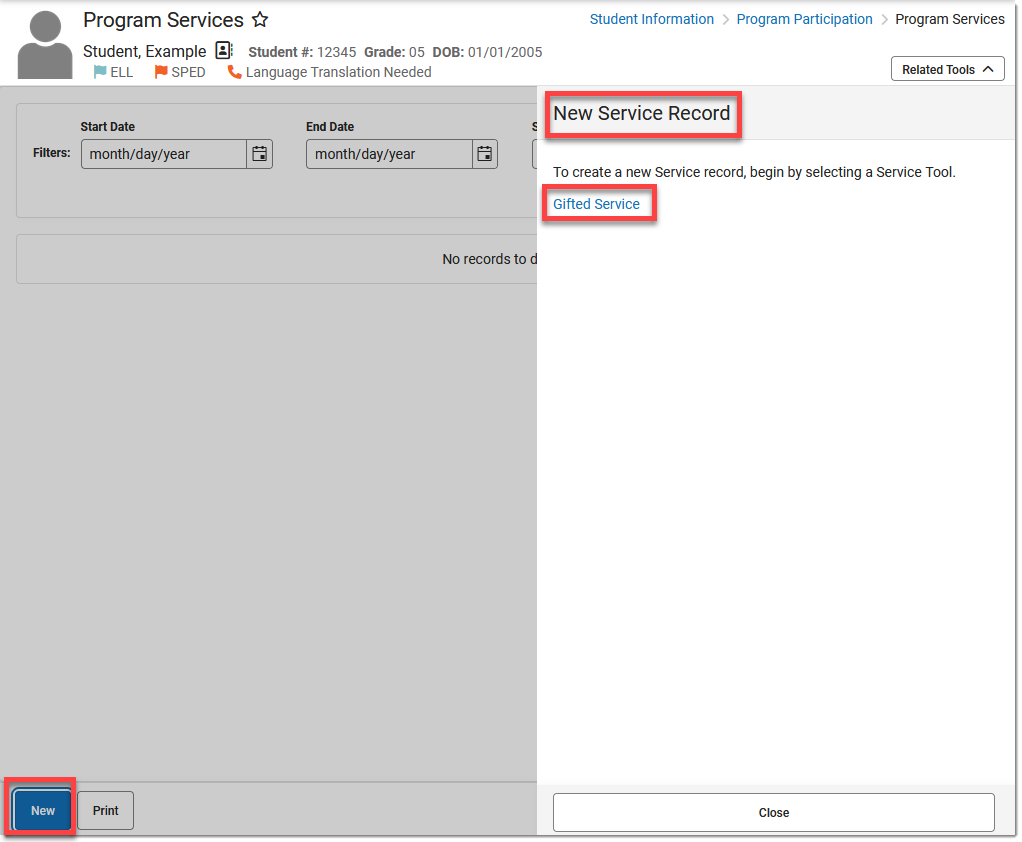This screenshot has width=1022, height=842.
Task: Open the student contact card icon
Action: coord(224,50)
